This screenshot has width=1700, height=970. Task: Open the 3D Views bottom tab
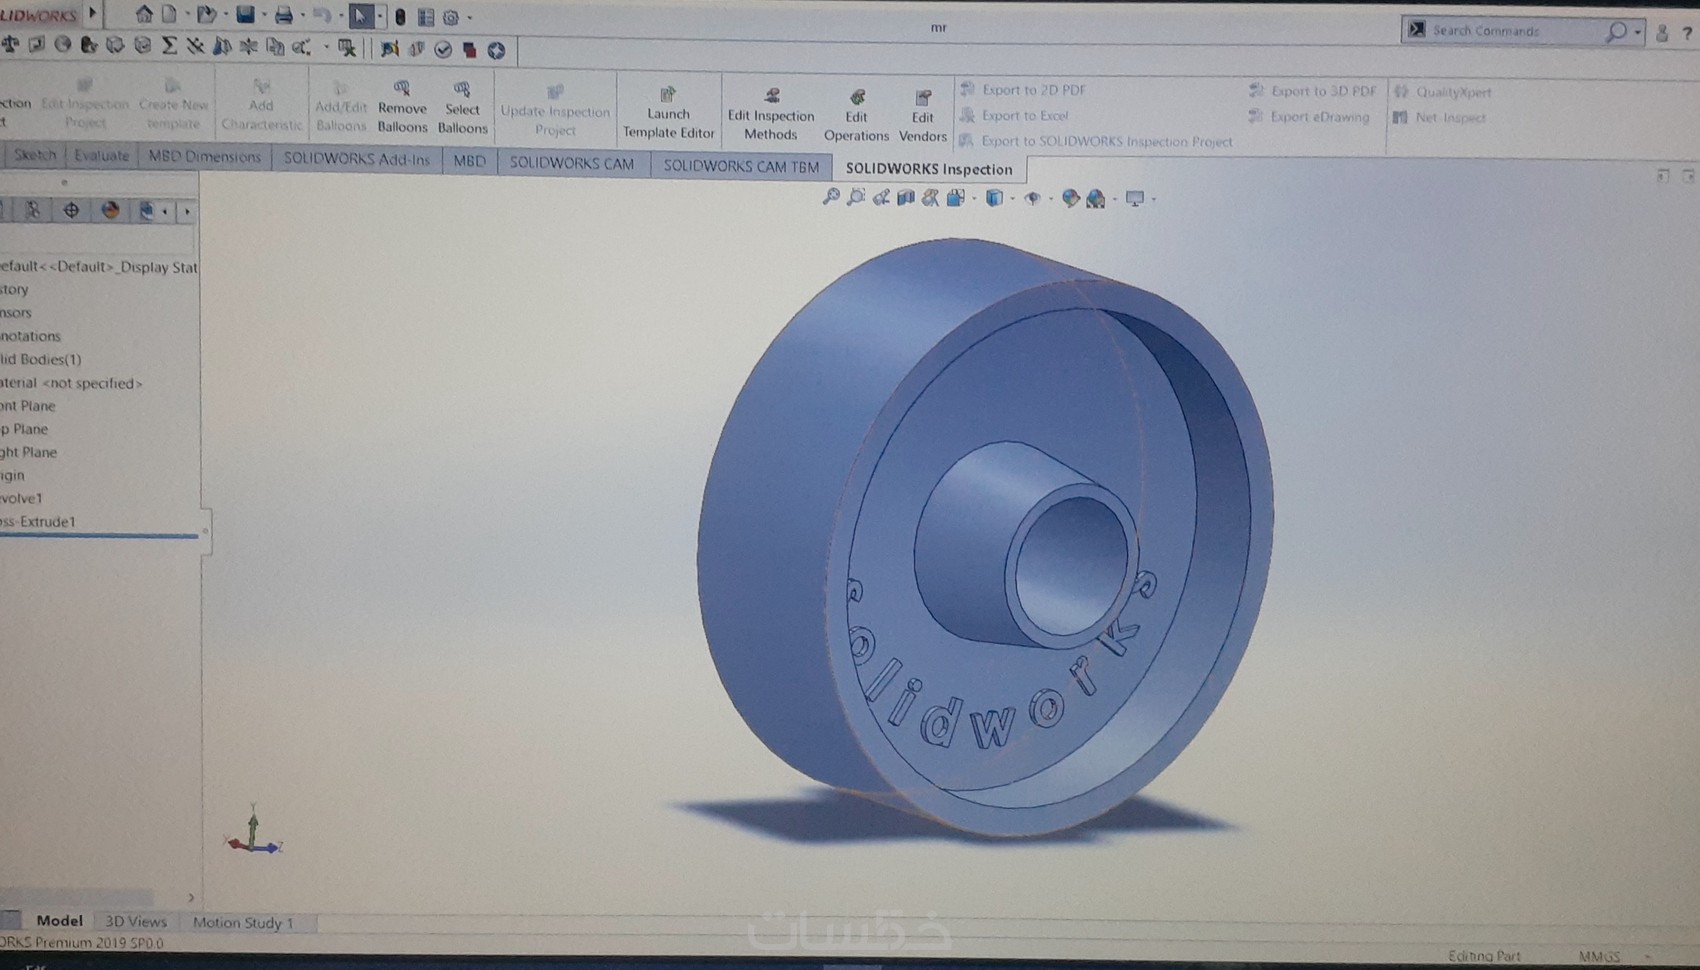point(136,921)
